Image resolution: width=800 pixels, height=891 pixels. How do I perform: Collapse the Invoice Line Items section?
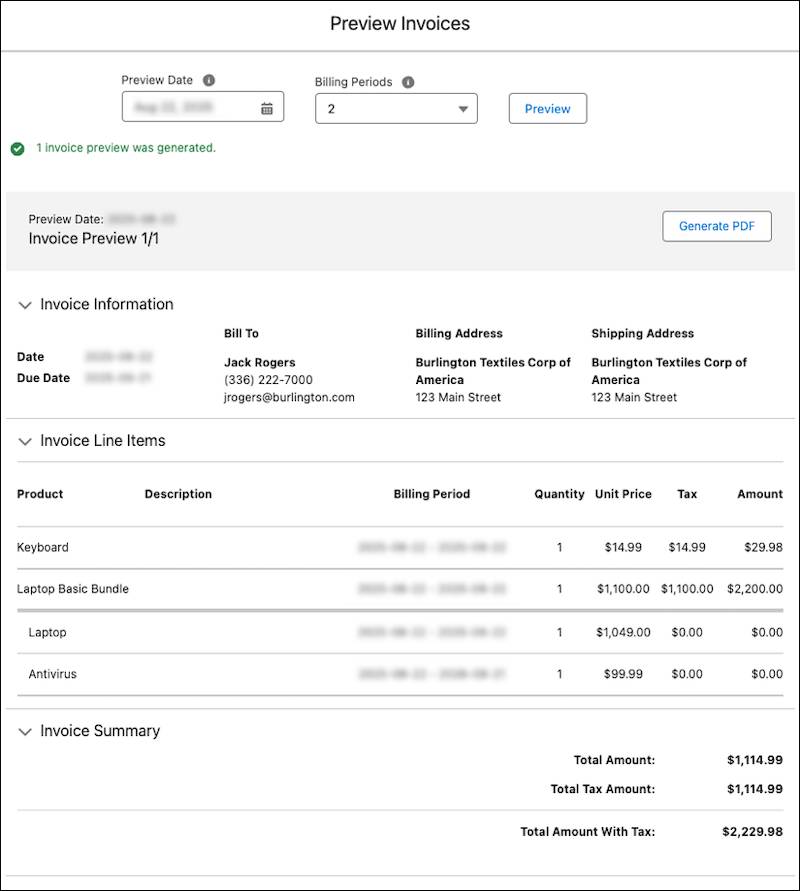[x=24, y=441]
